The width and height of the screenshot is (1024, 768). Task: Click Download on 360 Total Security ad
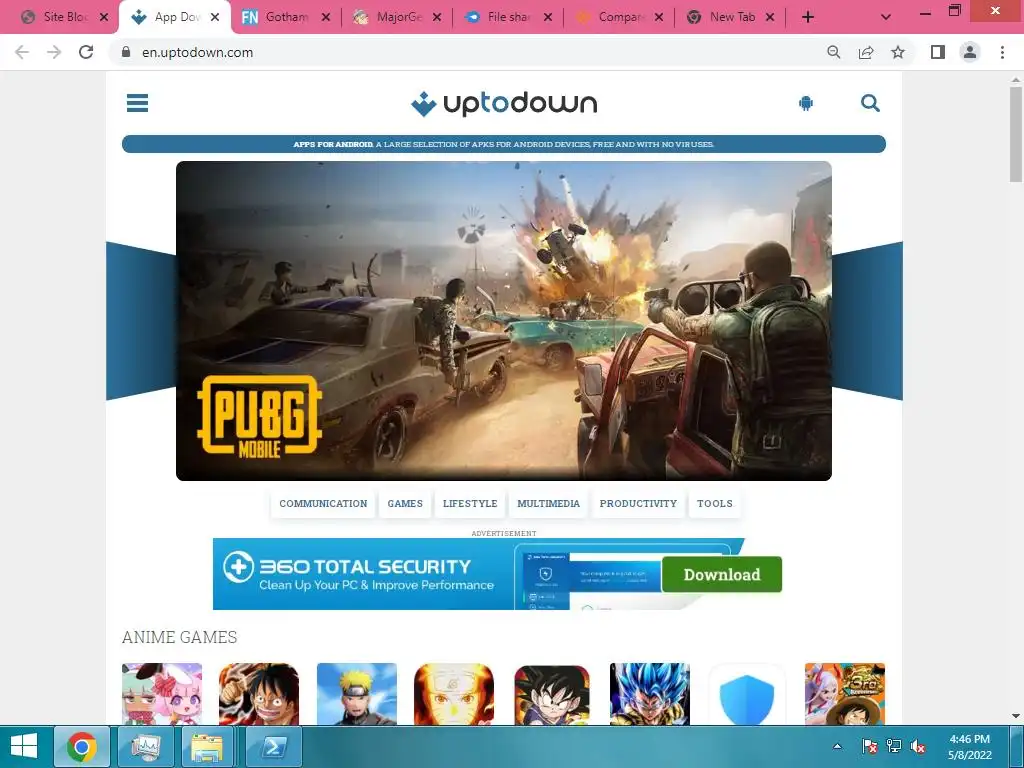[722, 575]
